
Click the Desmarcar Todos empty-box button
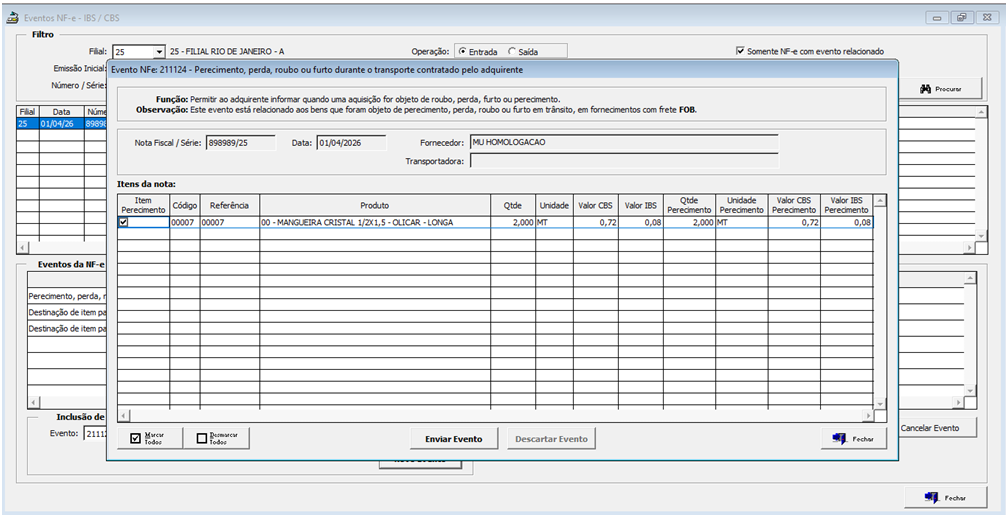(221, 438)
